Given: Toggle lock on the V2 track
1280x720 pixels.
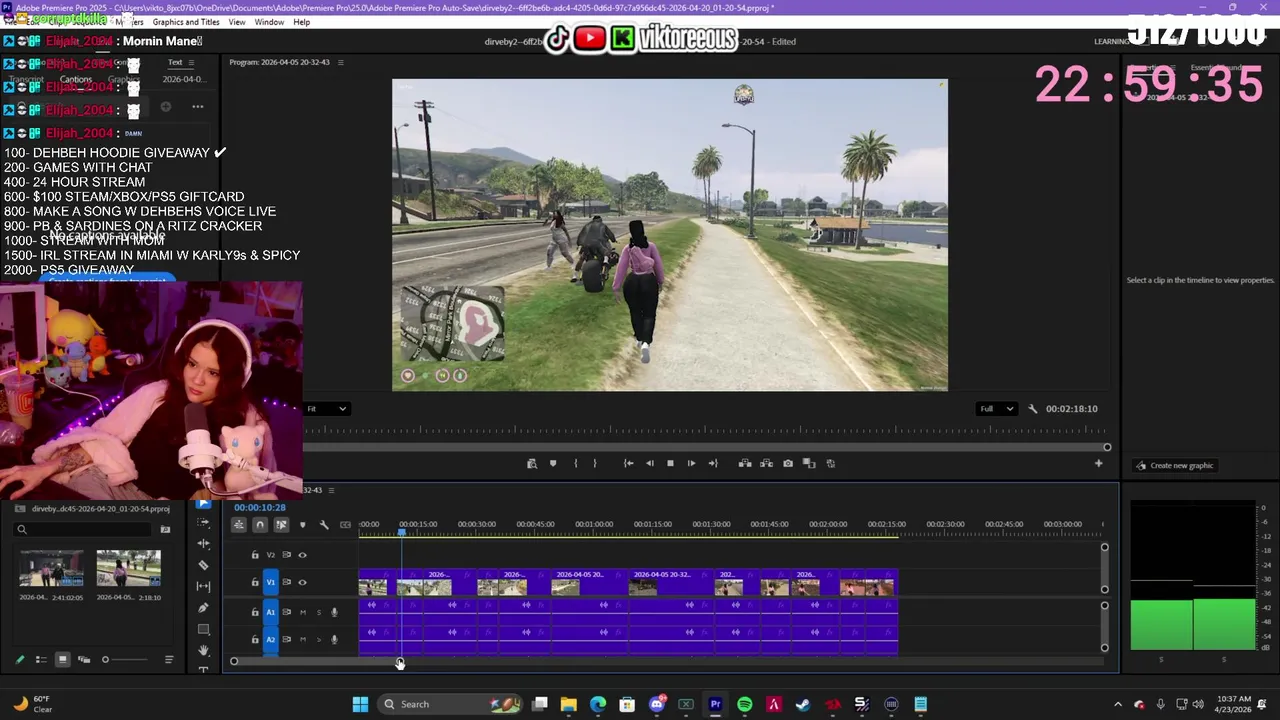Looking at the screenshot, I should coord(255,555).
